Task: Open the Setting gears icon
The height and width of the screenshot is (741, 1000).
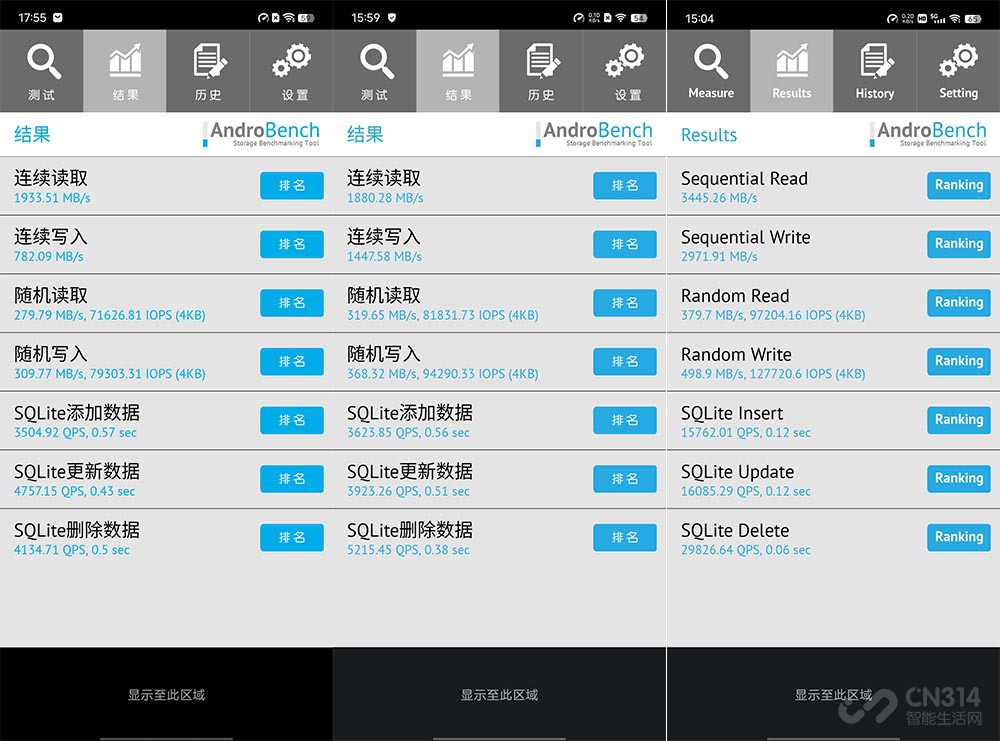Action: pyautogui.click(x=958, y=62)
